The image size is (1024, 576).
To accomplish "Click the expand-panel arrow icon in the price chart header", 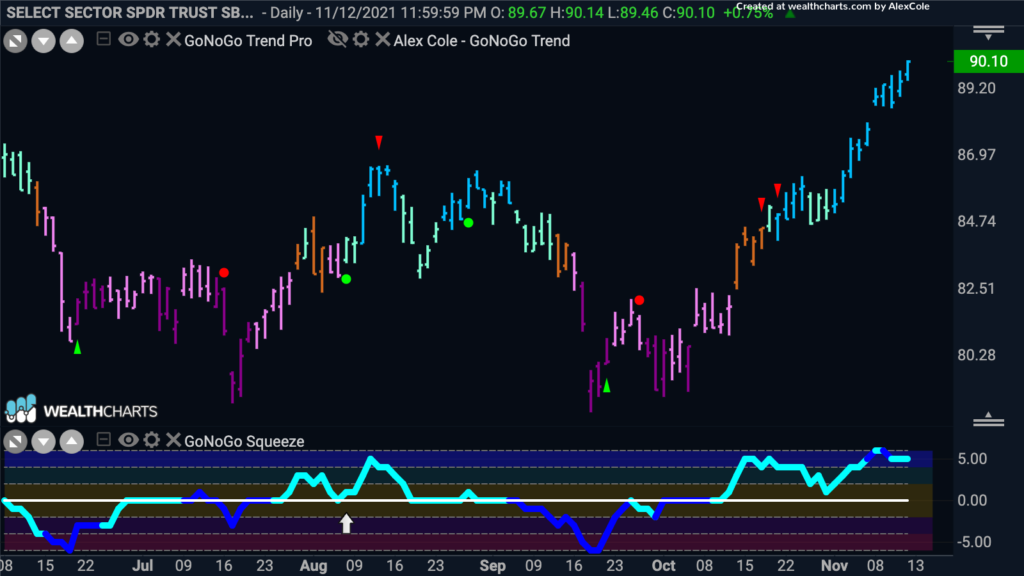I will [x=15, y=41].
